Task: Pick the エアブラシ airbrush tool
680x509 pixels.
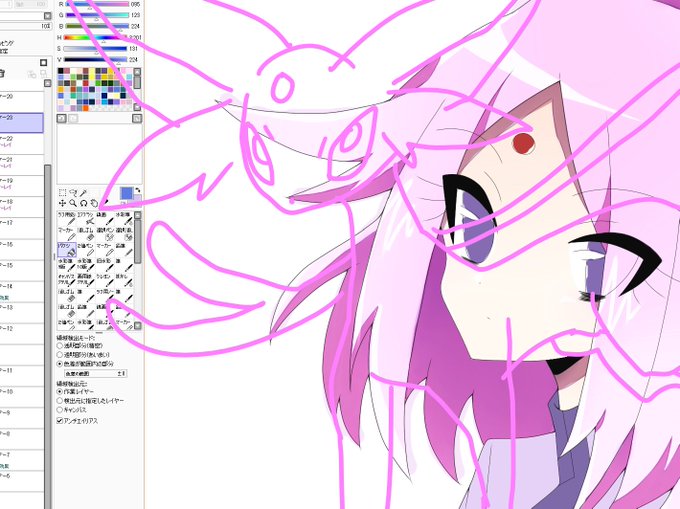Action: tap(86, 219)
